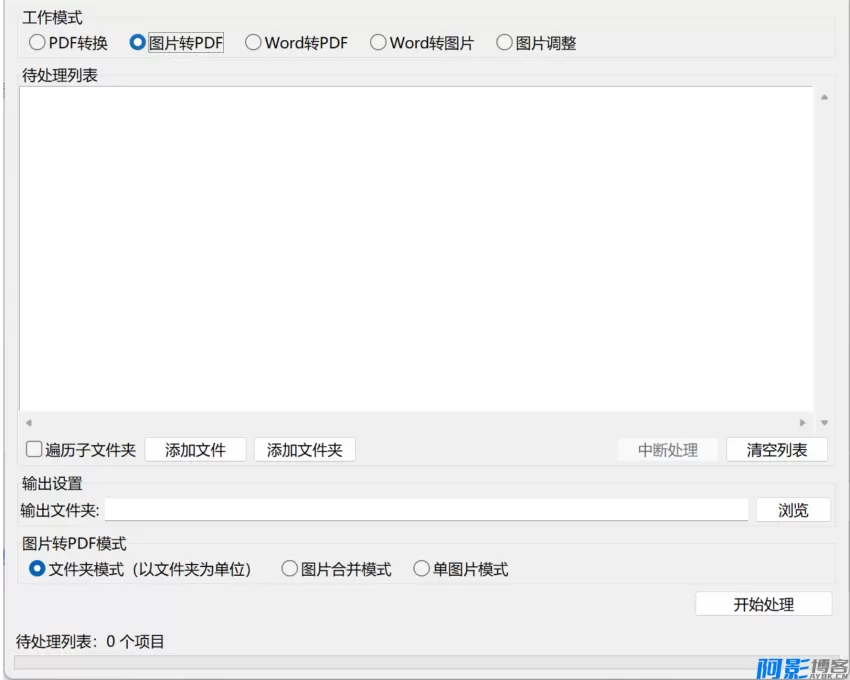Choose 单图片模式 conversion mode
The image size is (850, 680).
(421, 569)
